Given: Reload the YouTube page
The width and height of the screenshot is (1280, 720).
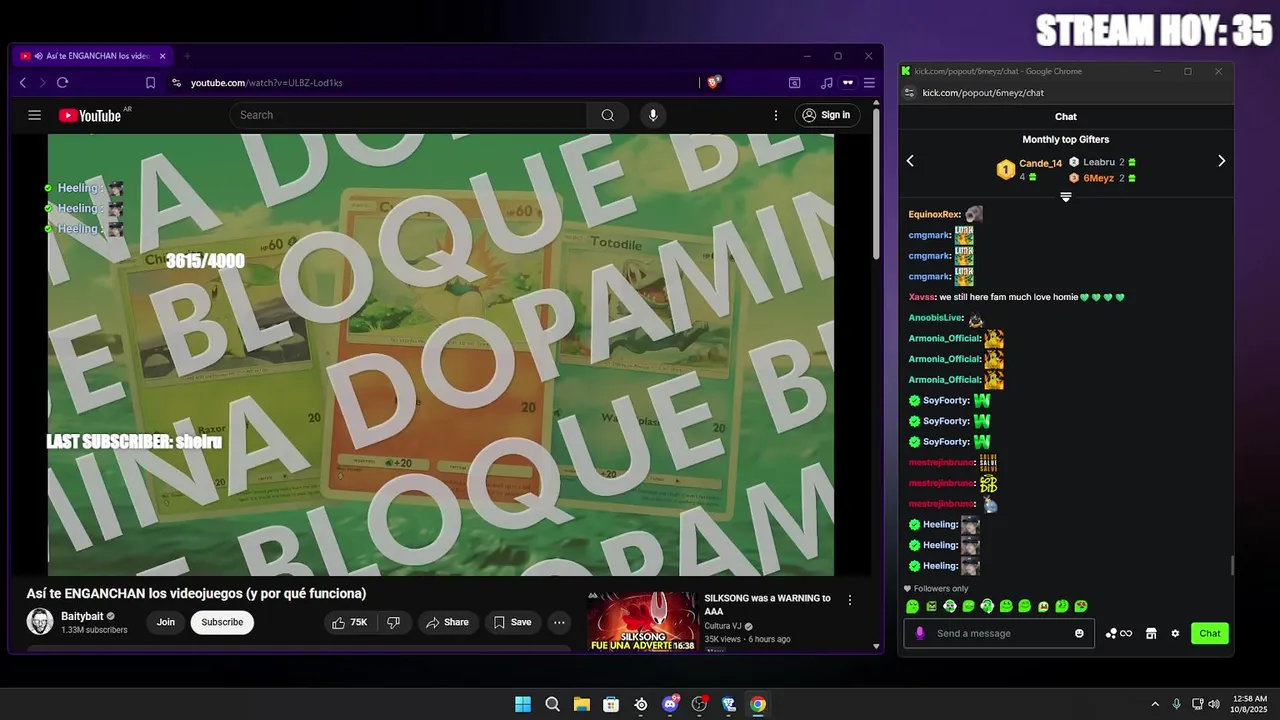Looking at the screenshot, I should 63,83.
